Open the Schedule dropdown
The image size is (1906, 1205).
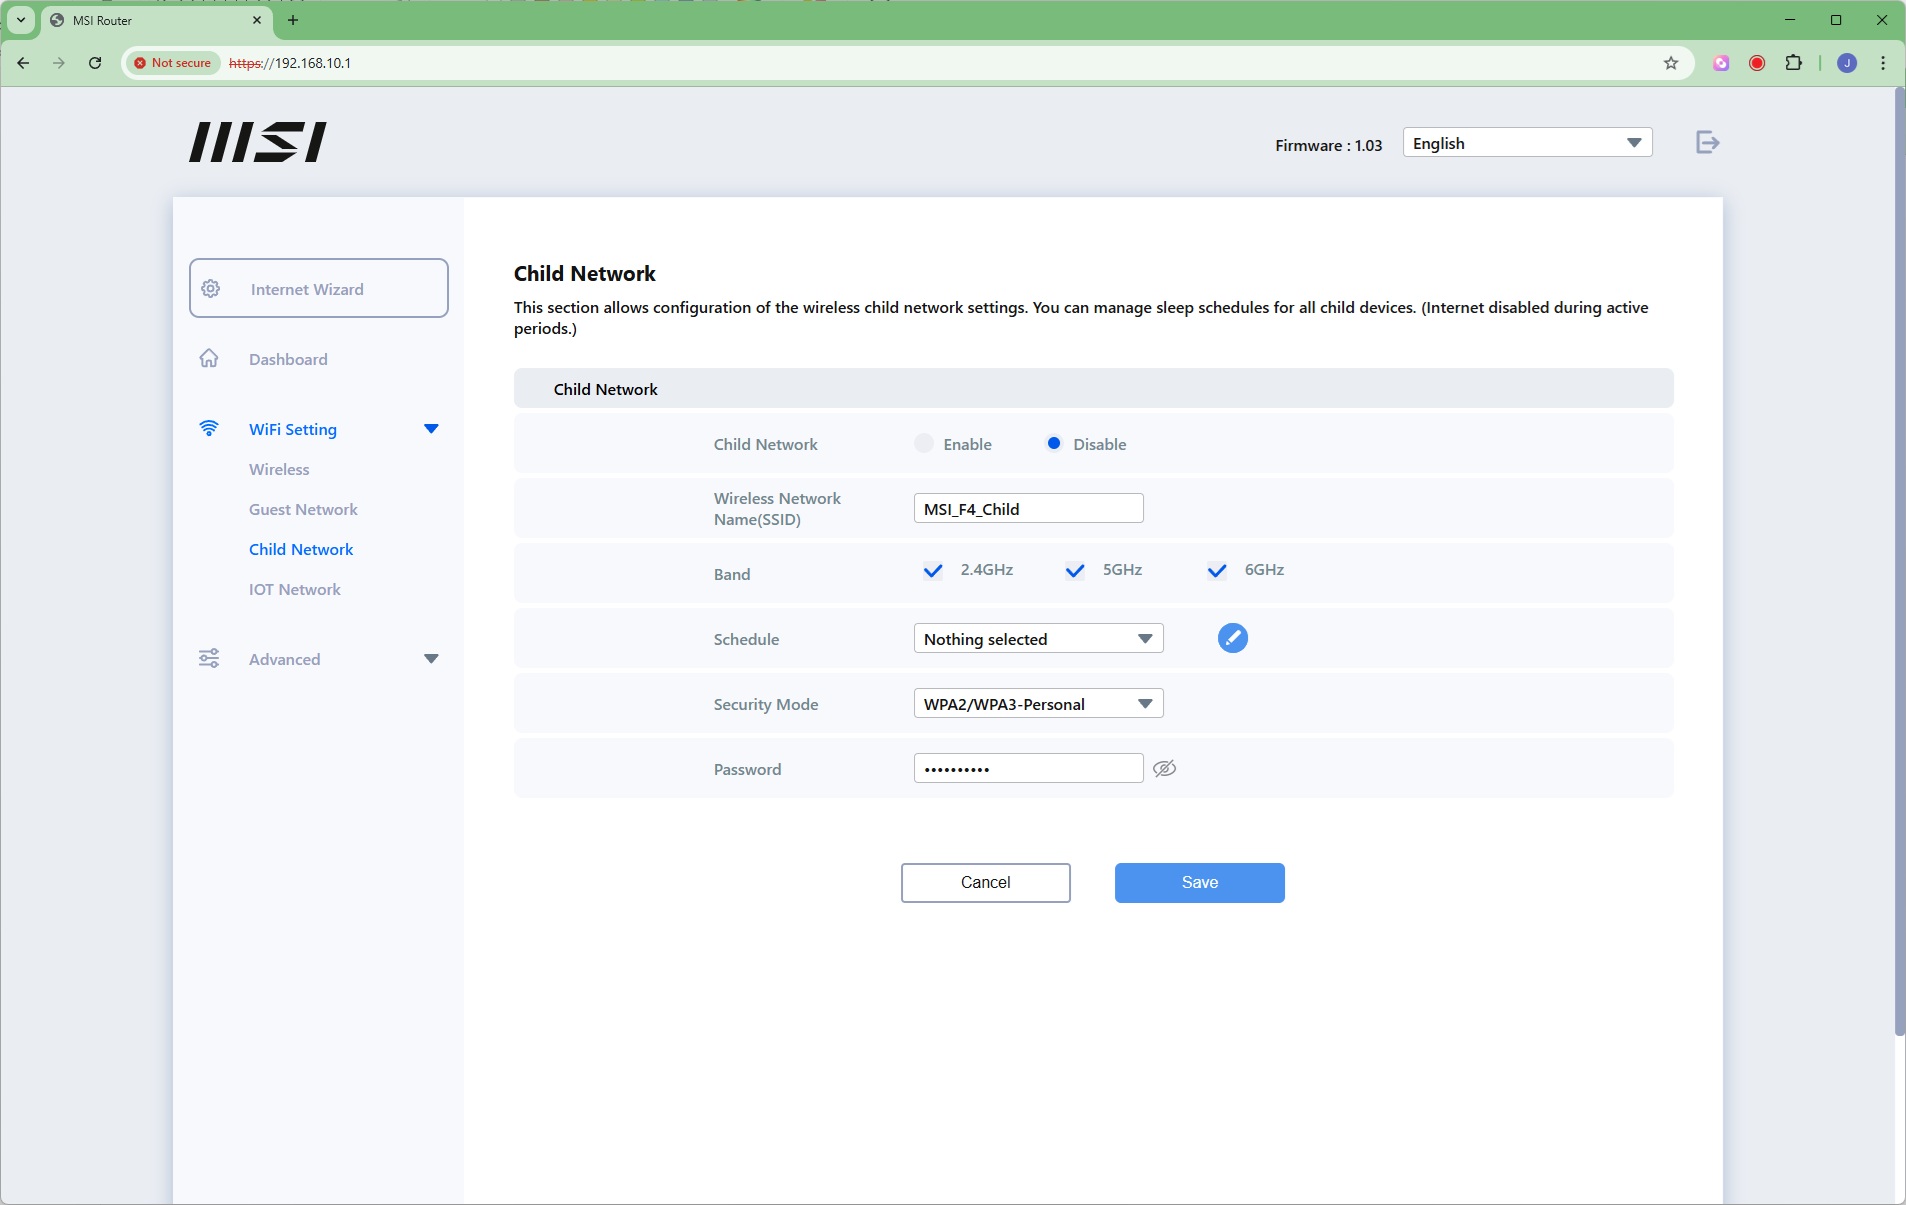1038,639
